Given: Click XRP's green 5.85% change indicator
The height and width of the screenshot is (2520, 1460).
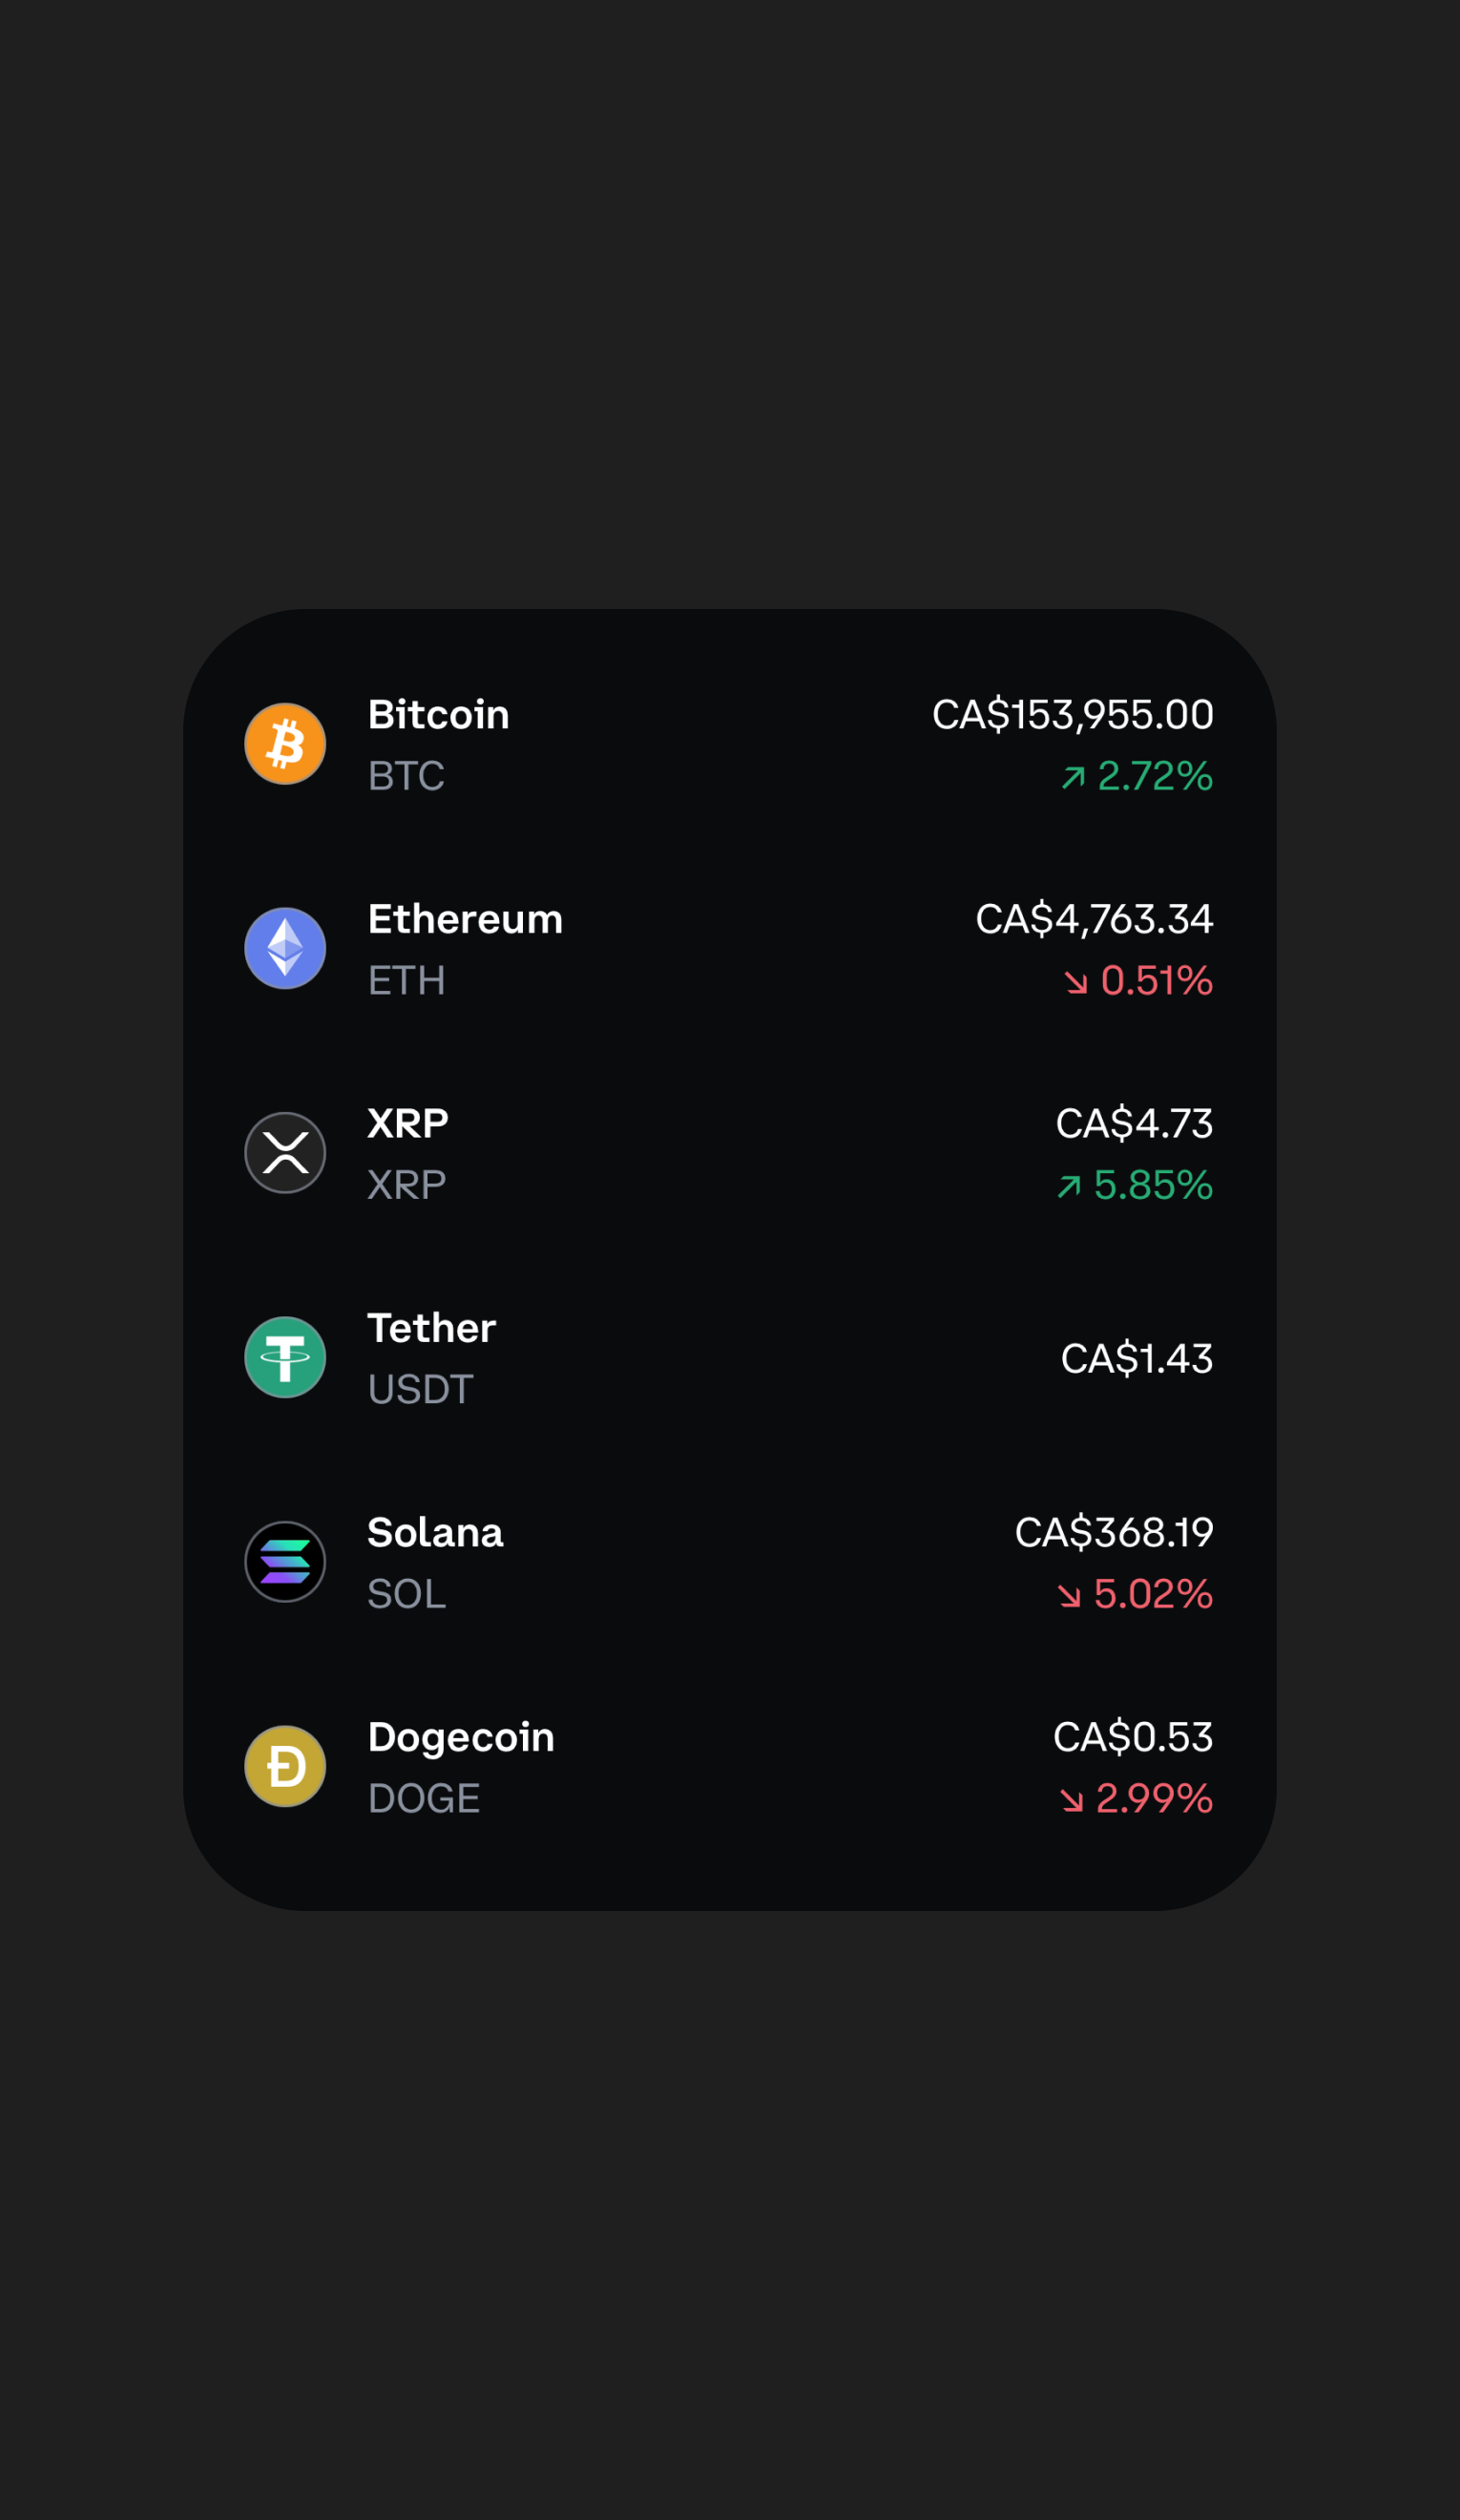Looking at the screenshot, I should (1135, 1185).
